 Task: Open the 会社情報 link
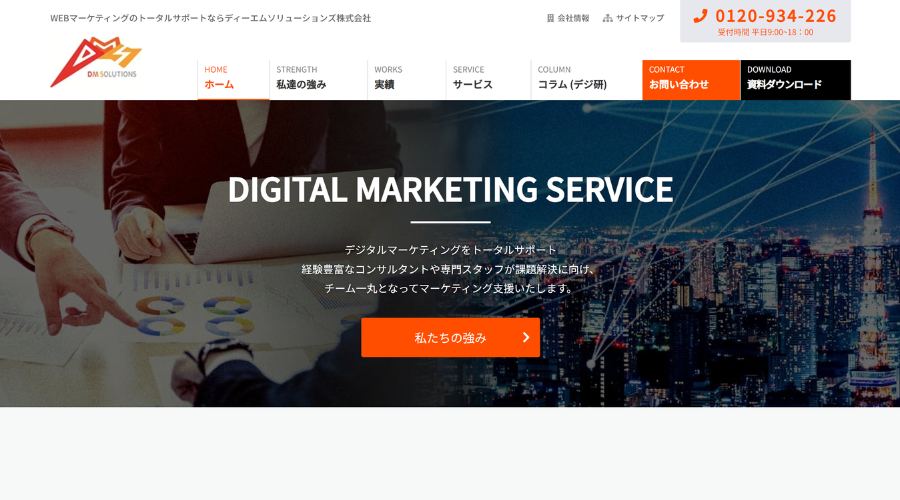[x=573, y=18]
